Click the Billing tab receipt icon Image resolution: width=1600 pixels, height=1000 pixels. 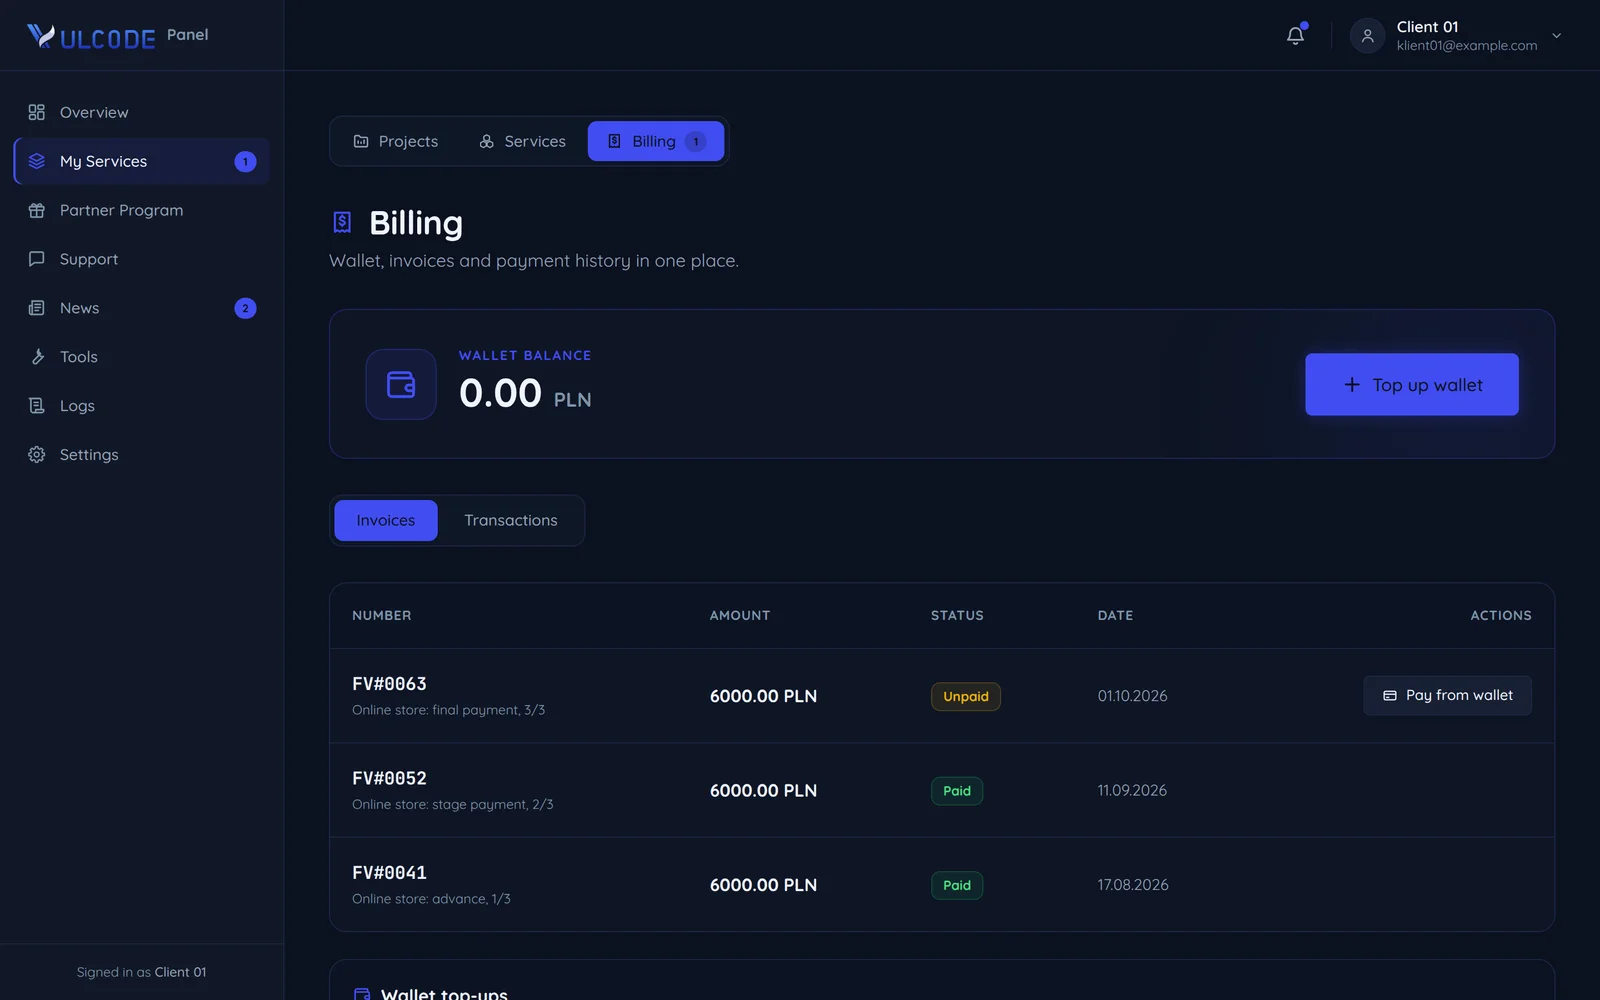point(615,141)
